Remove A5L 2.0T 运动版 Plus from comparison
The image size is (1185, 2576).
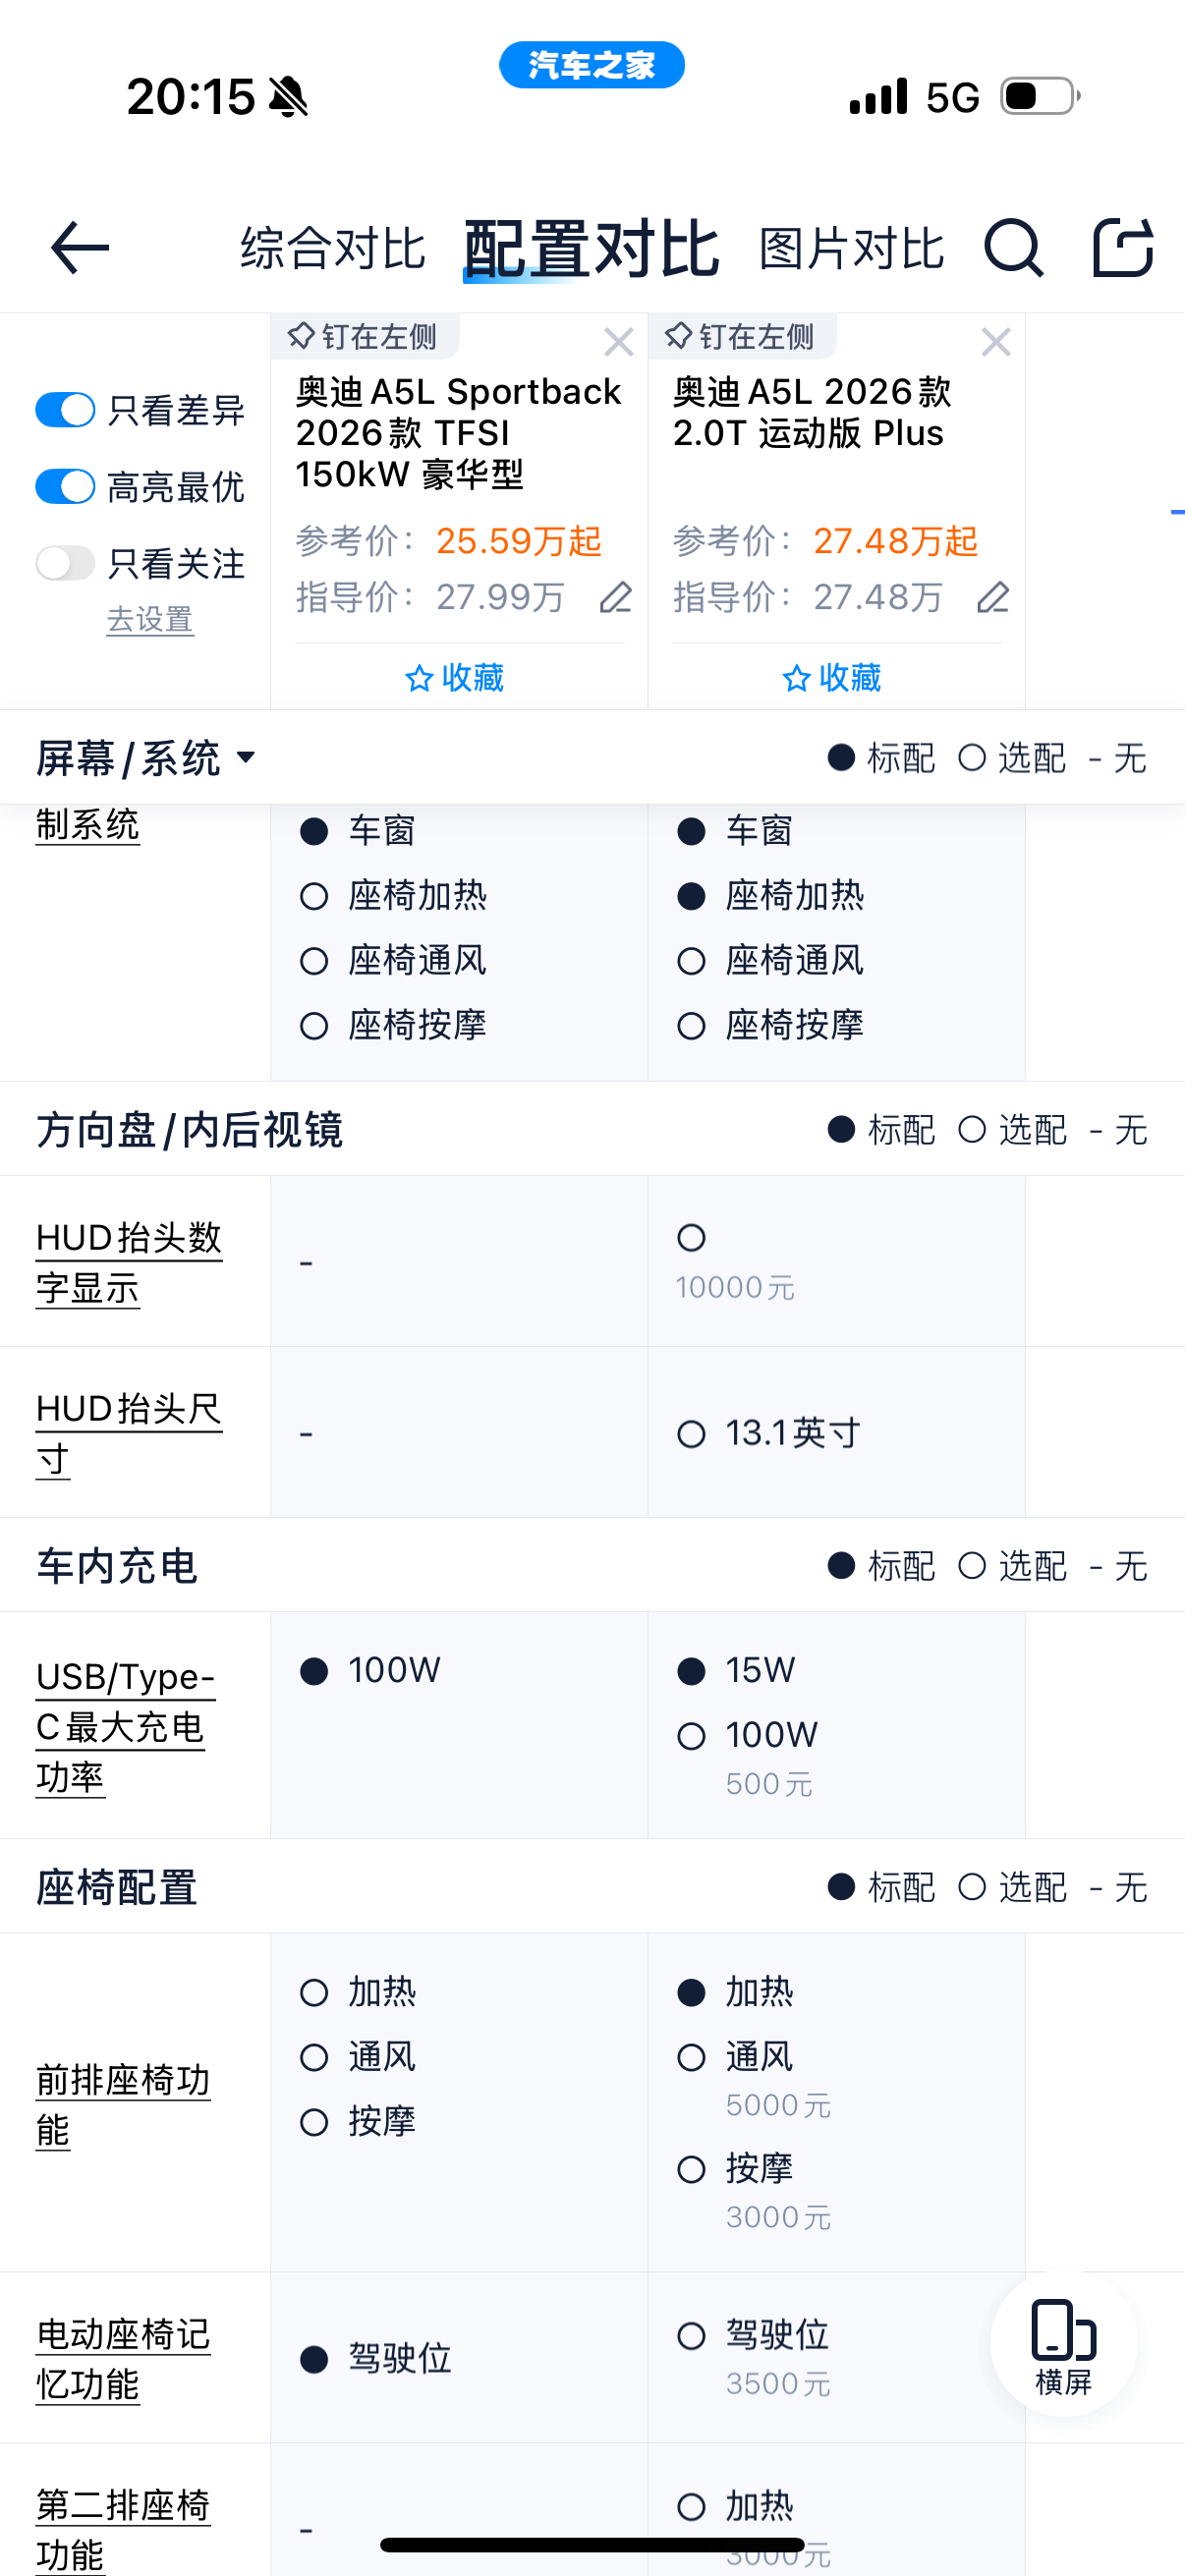996,342
